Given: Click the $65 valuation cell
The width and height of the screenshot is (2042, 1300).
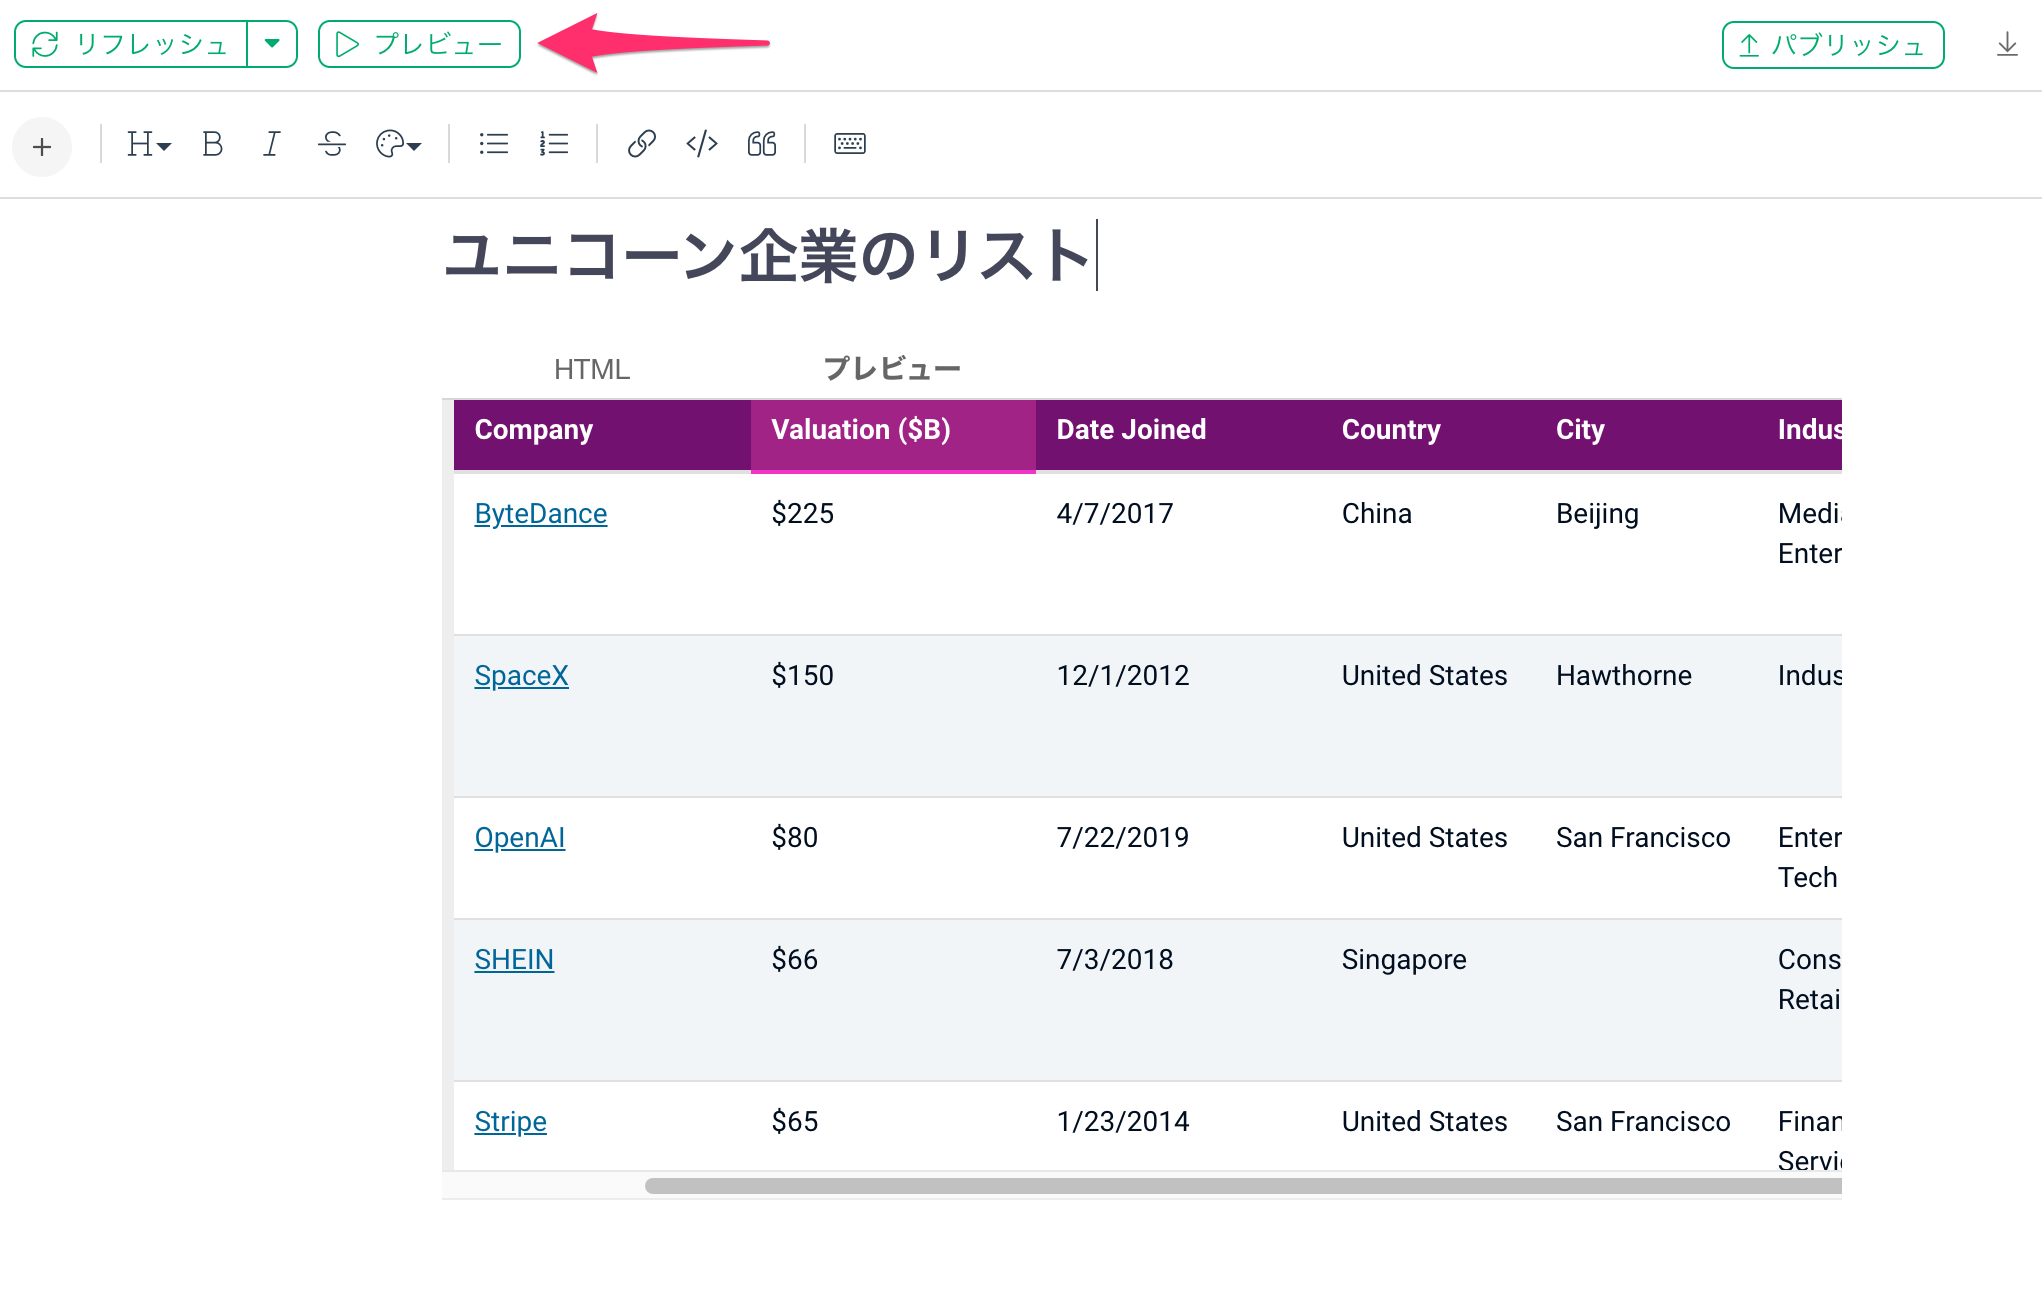Looking at the screenshot, I should 795,1122.
